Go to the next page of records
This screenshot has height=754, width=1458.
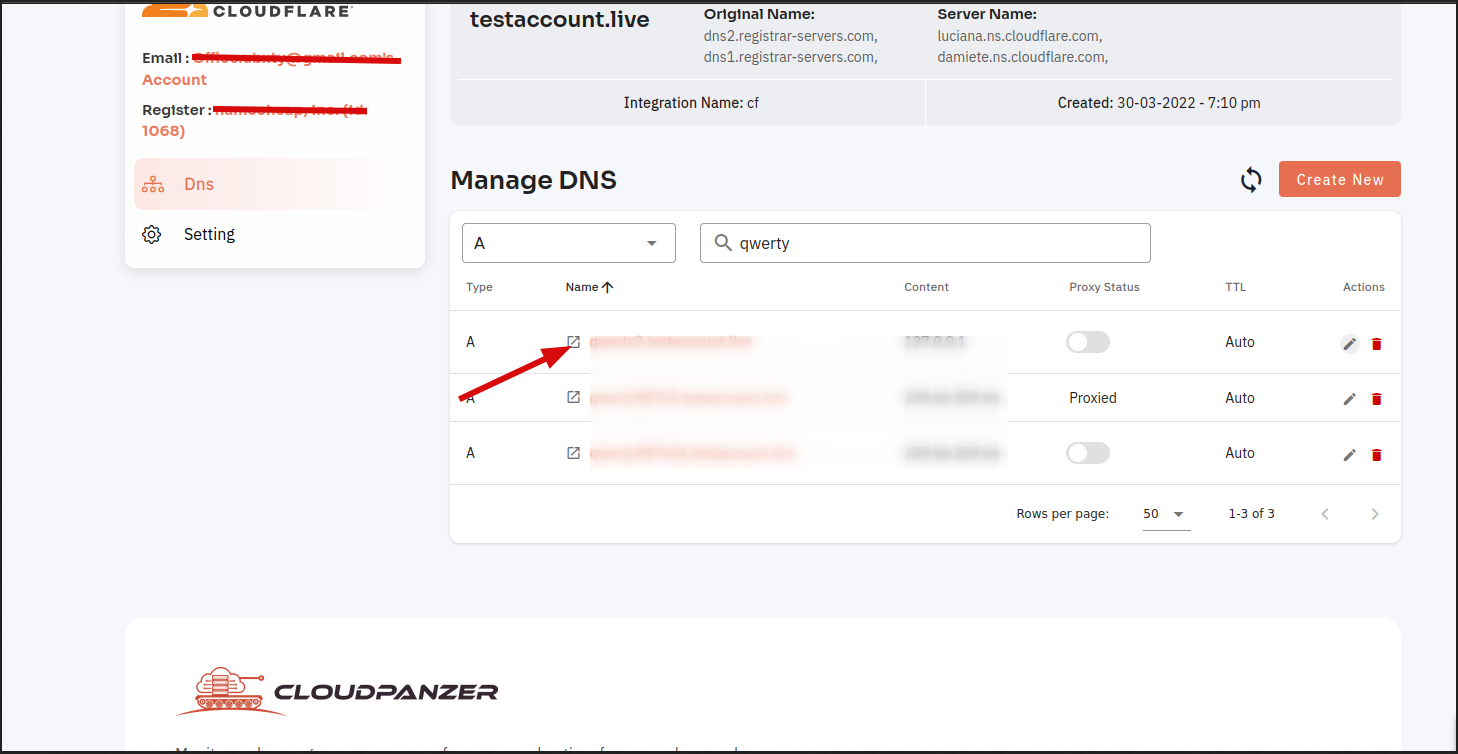click(x=1375, y=514)
